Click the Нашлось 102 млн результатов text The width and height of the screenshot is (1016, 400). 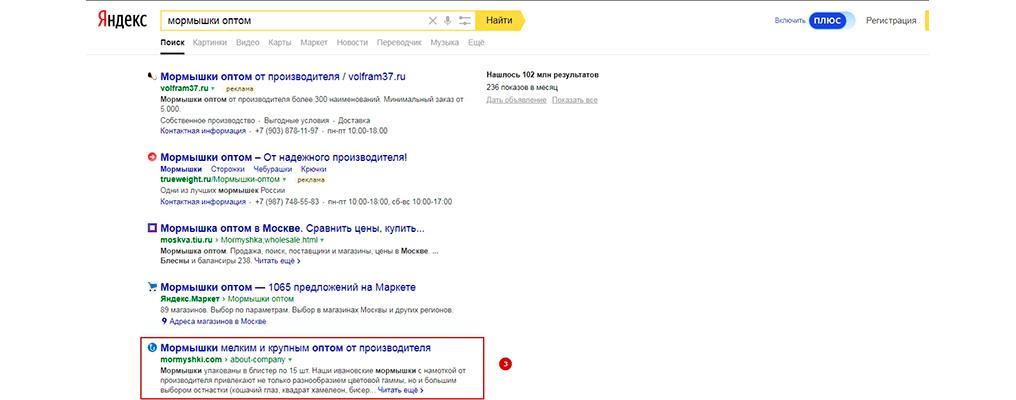click(x=542, y=75)
